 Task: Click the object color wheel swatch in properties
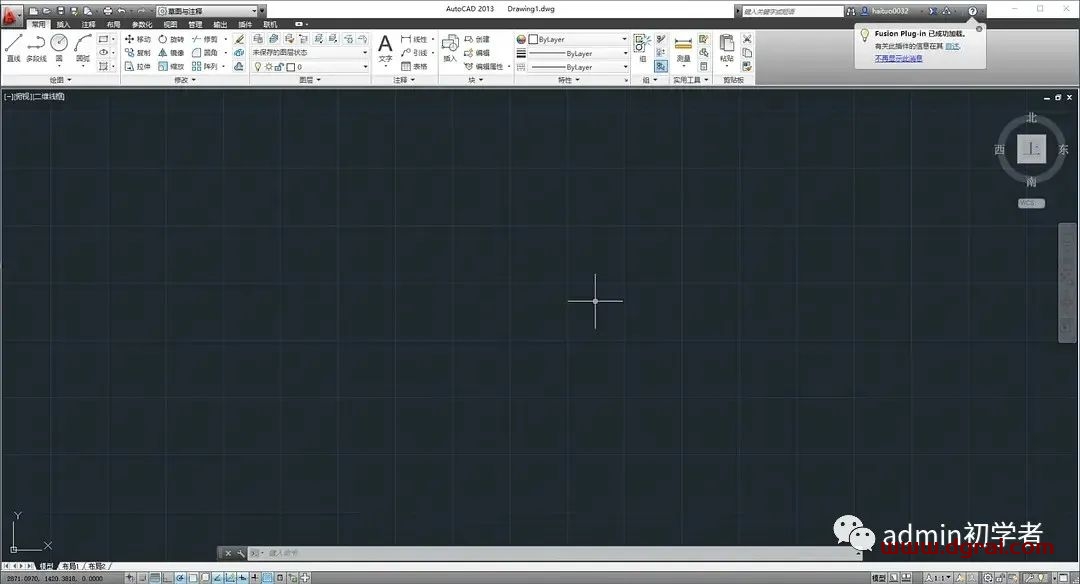coord(521,39)
